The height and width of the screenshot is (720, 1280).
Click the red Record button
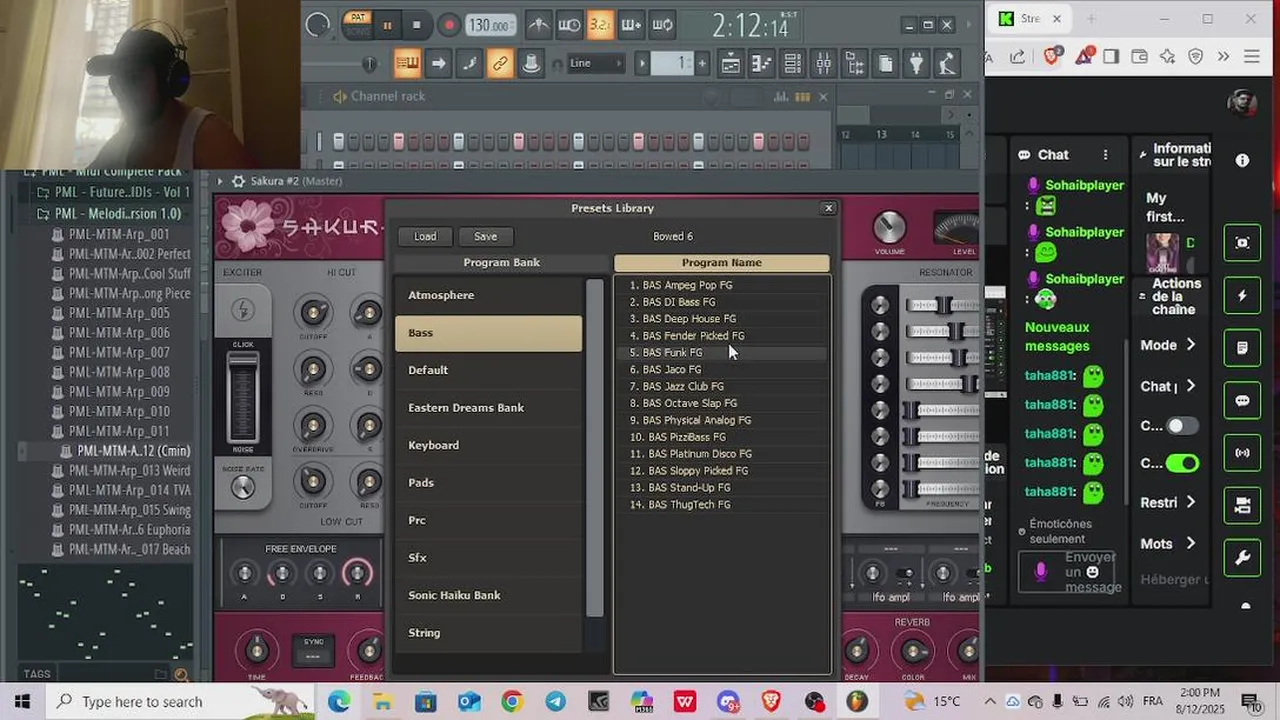click(x=449, y=25)
